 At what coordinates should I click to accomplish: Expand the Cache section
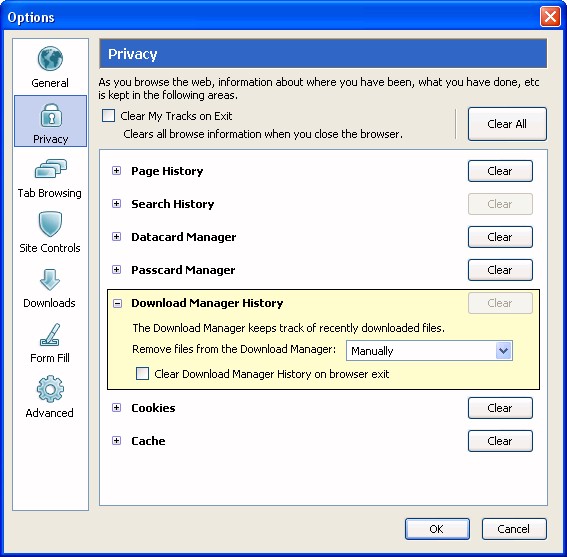[x=116, y=441]
